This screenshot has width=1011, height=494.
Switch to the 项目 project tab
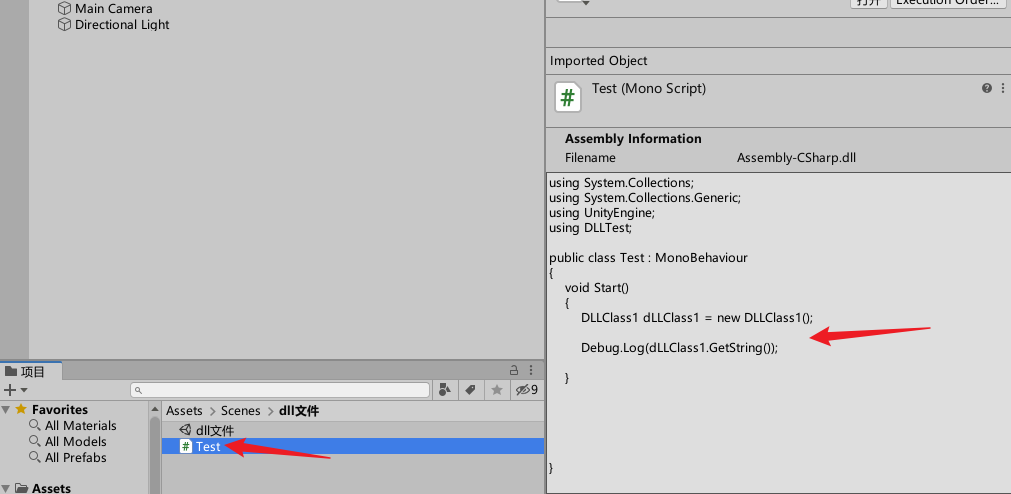[31, 371]
